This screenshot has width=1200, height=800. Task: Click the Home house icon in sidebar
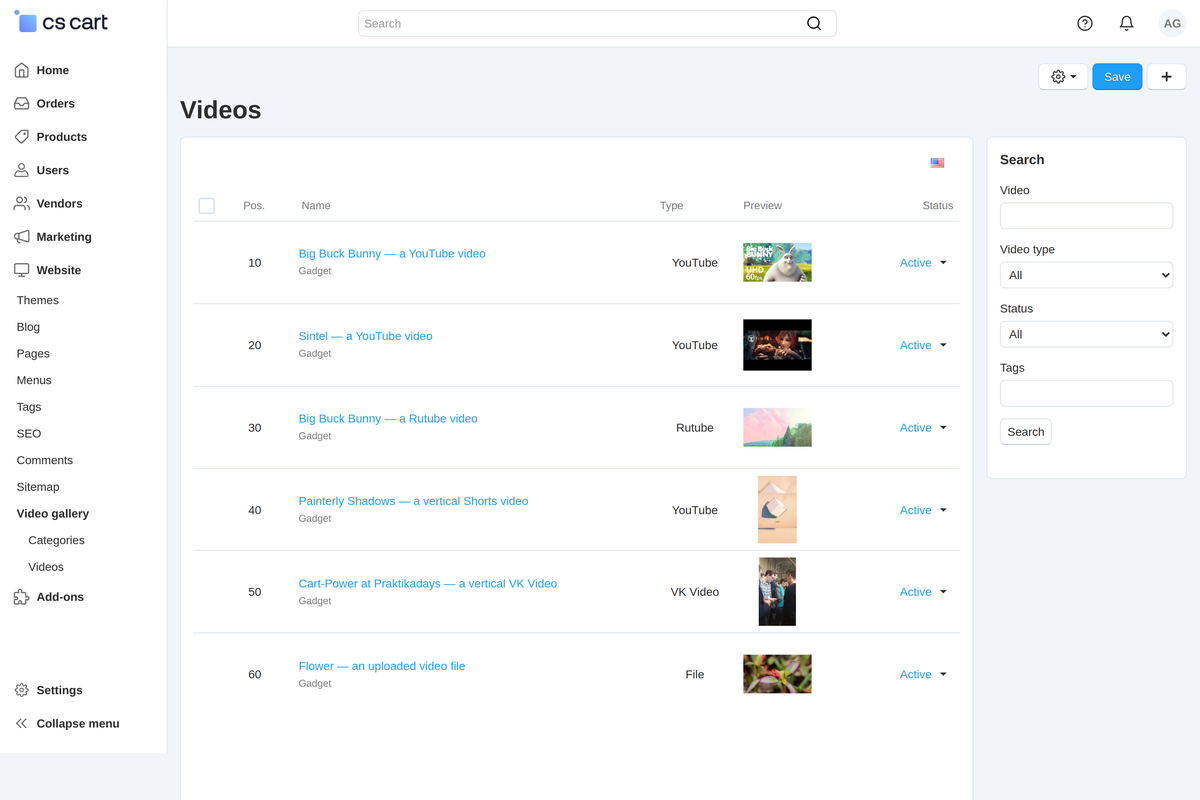point(21,70)
